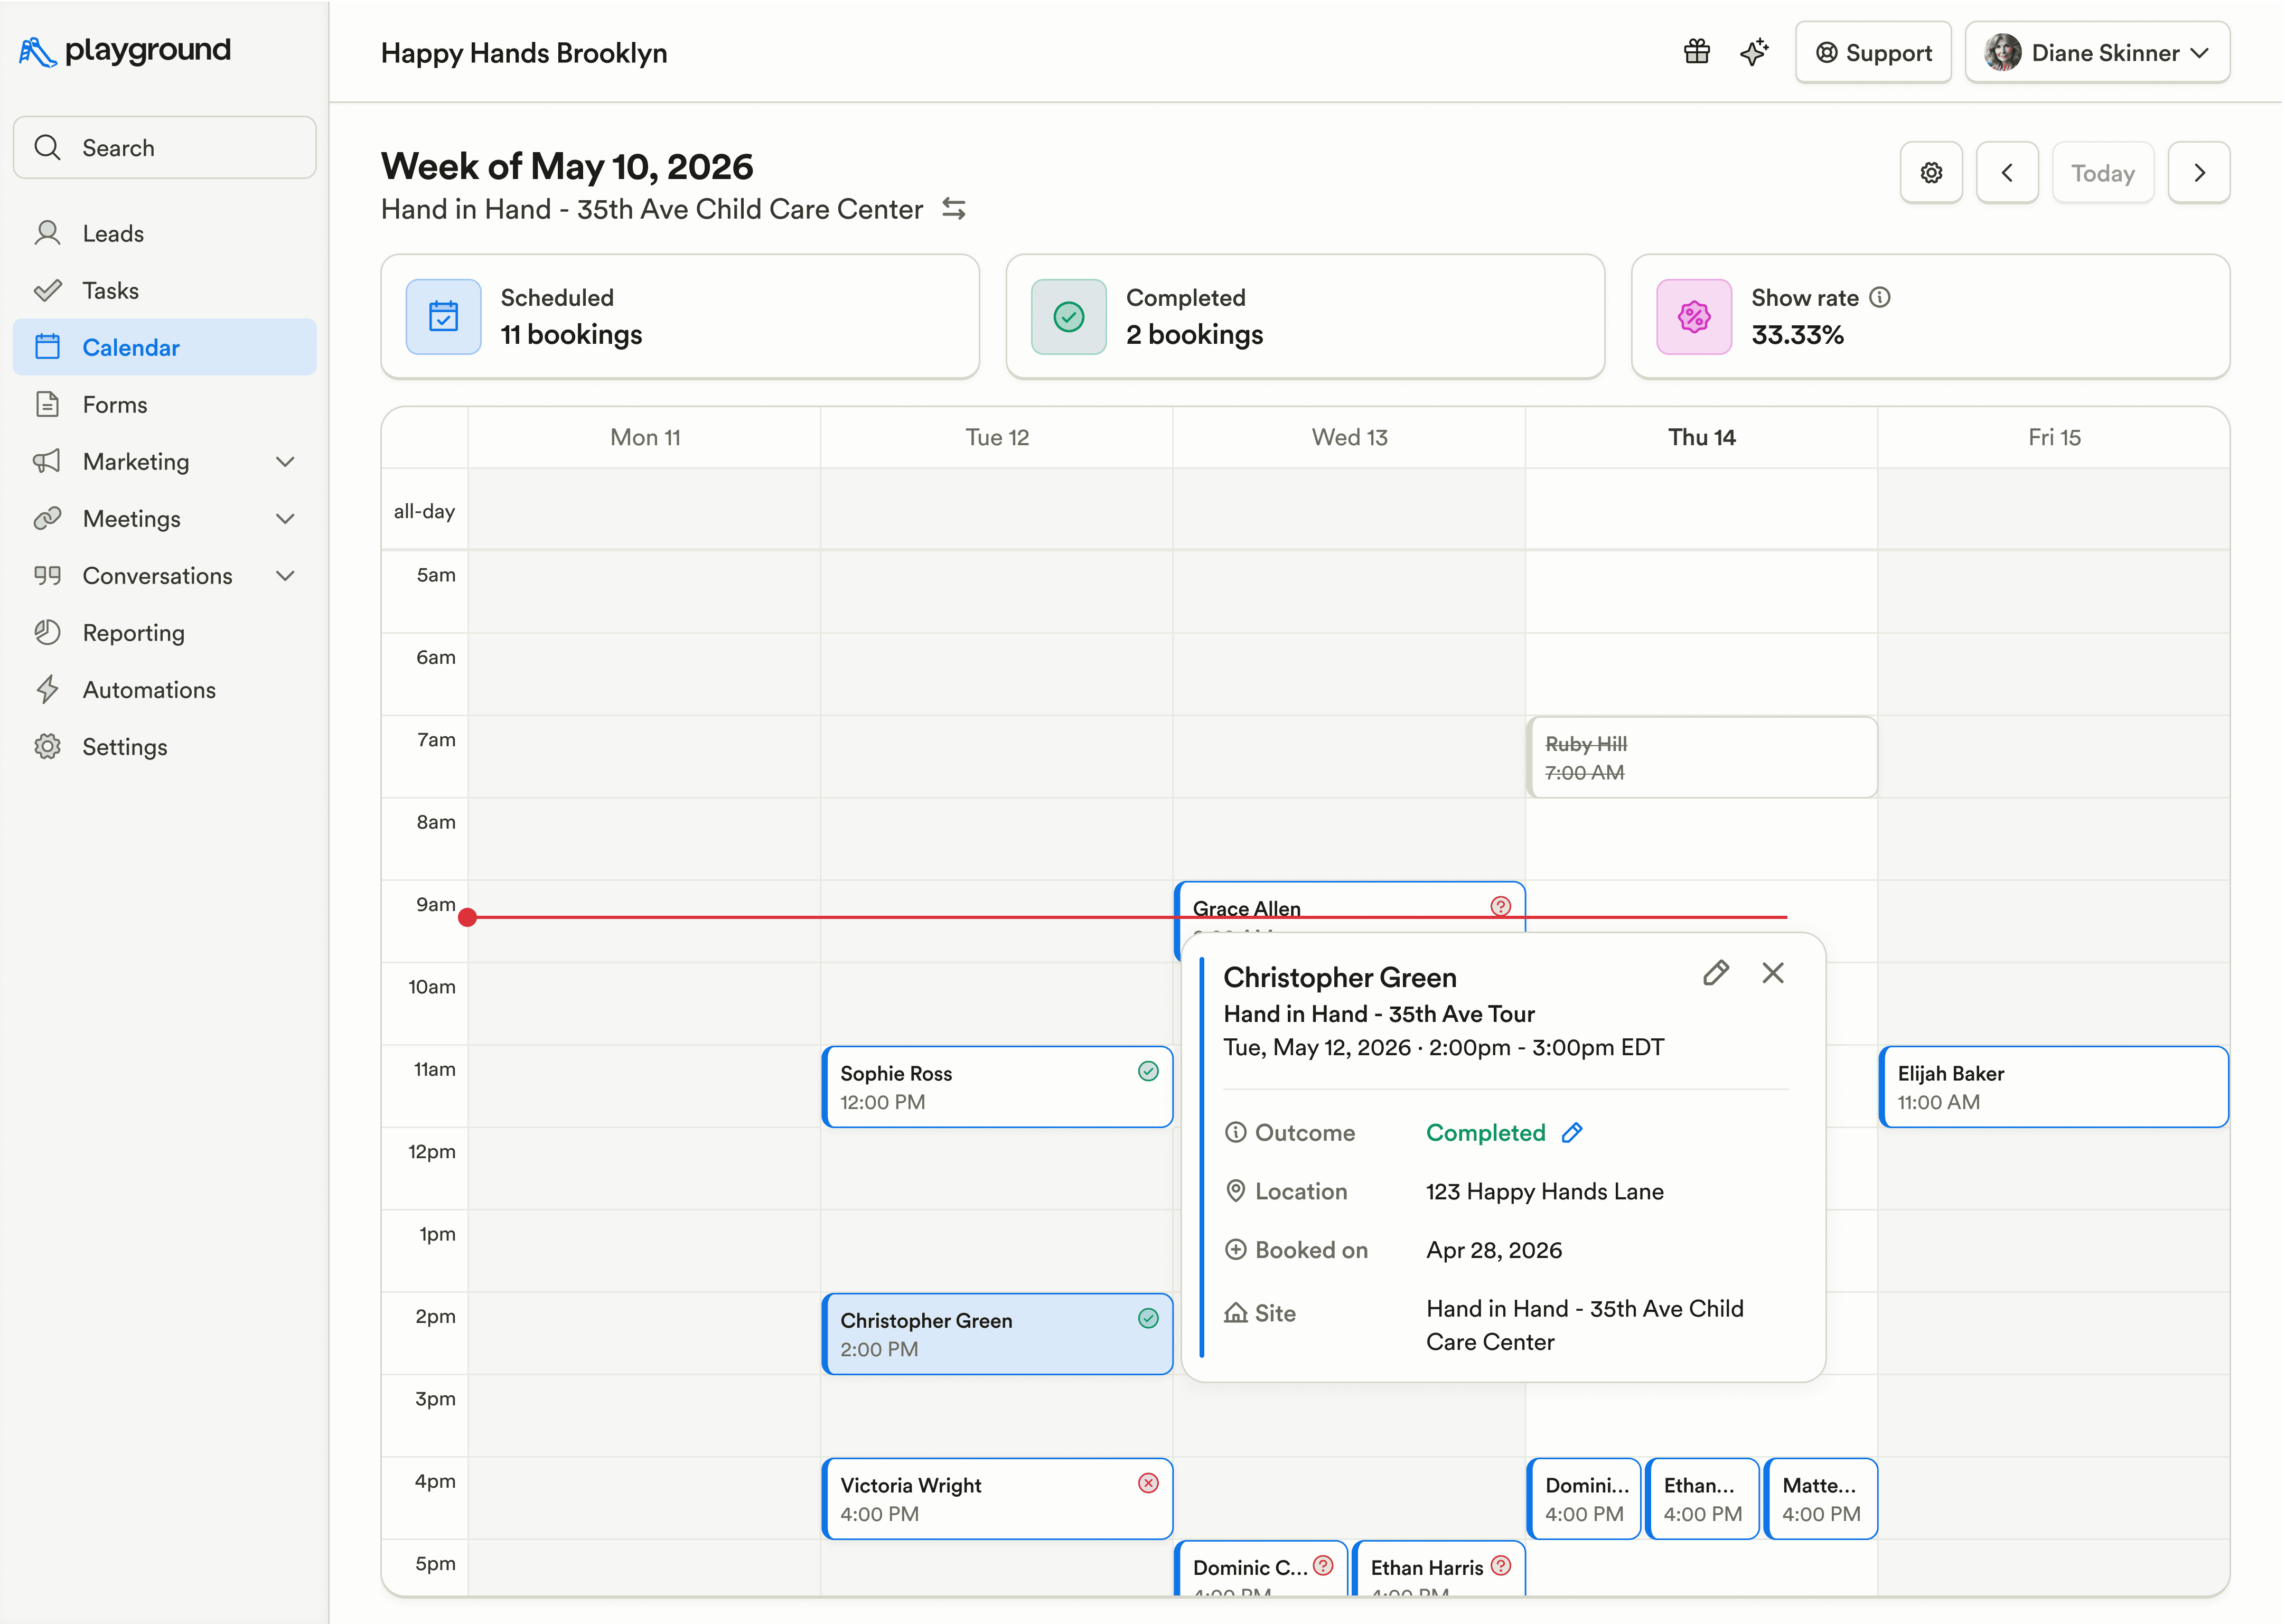The width and height of the screenshot is (2285, 1624).
Task: Click '123 Happy Hands Lane' address text
Action: click(1546, 1192)
